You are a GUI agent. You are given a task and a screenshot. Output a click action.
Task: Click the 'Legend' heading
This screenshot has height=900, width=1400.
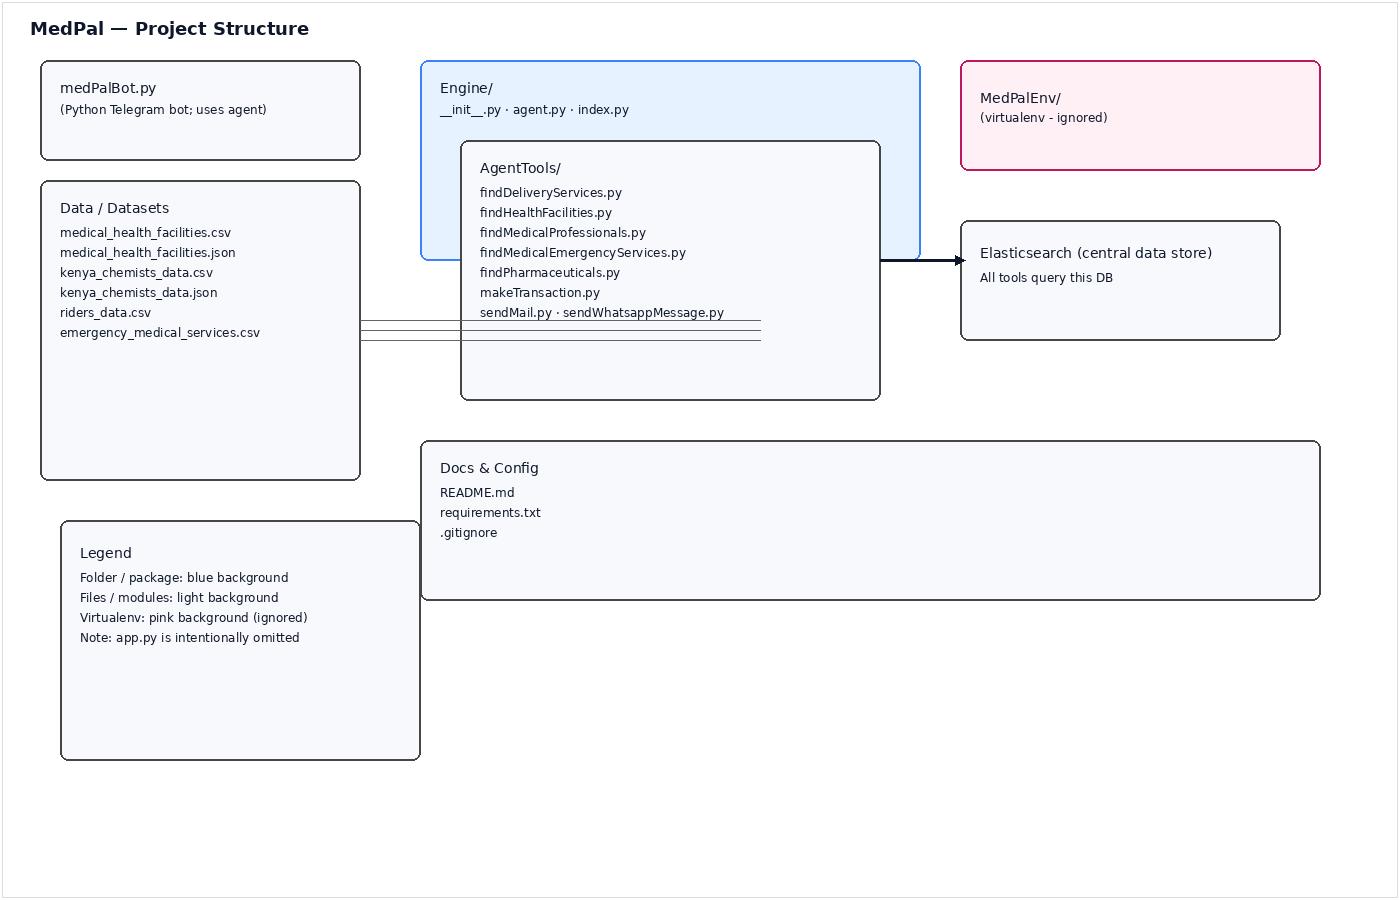click(x=106, y=553)
